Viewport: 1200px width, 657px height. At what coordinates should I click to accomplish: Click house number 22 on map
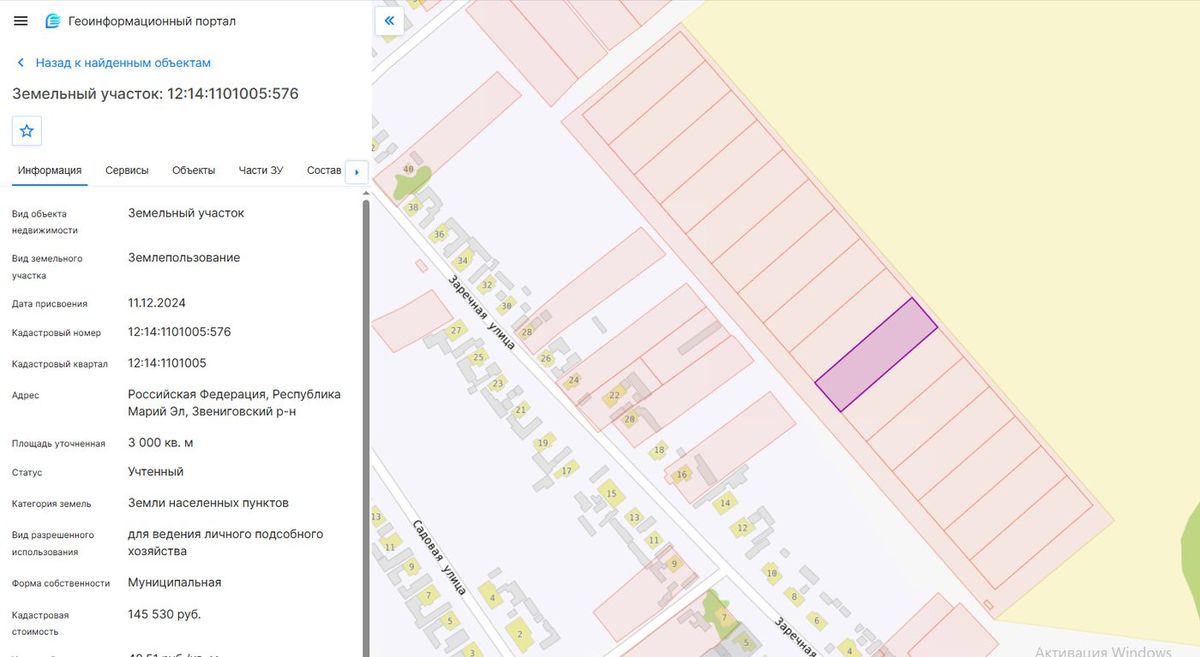point(614,396)
